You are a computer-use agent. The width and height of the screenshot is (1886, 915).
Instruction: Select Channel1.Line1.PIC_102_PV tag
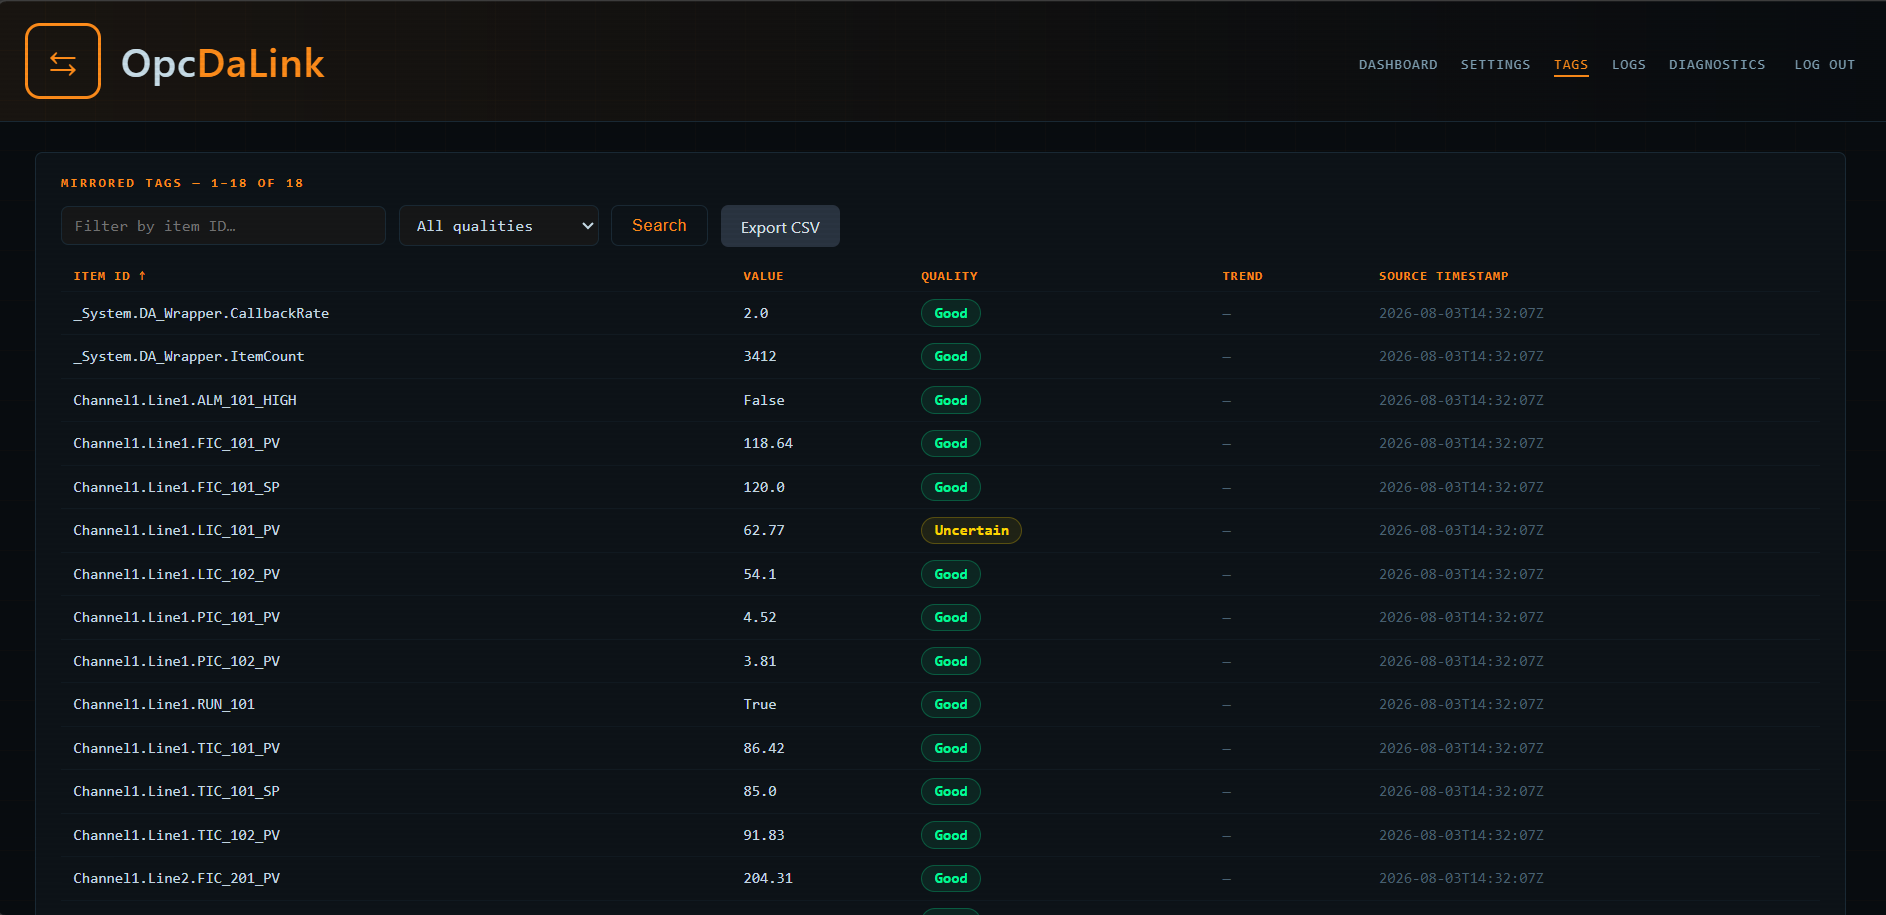click(176, 661)
